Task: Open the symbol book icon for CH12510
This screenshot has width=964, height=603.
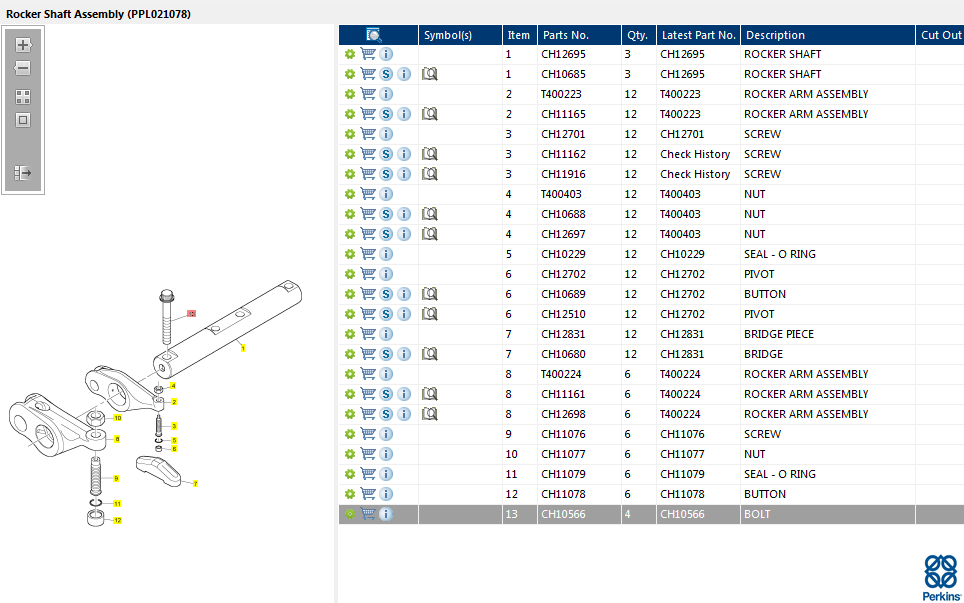Action: point(430,314)
